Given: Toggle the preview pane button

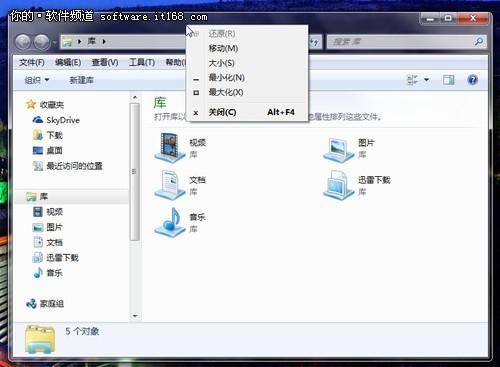Looking at the screenshot, I should click(448, 80).
